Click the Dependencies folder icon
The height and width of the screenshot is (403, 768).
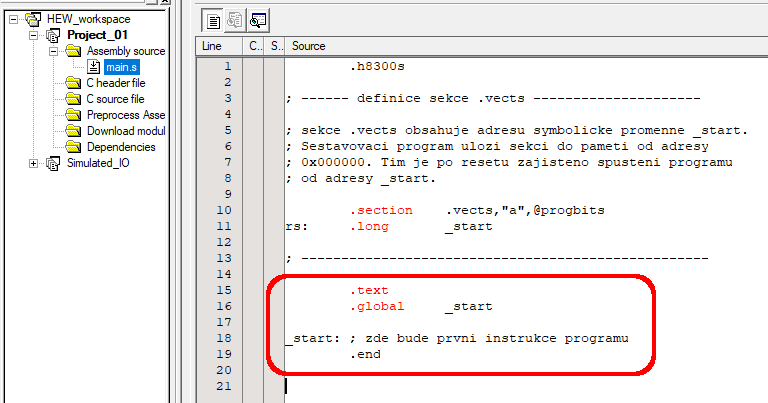point(73,147)
